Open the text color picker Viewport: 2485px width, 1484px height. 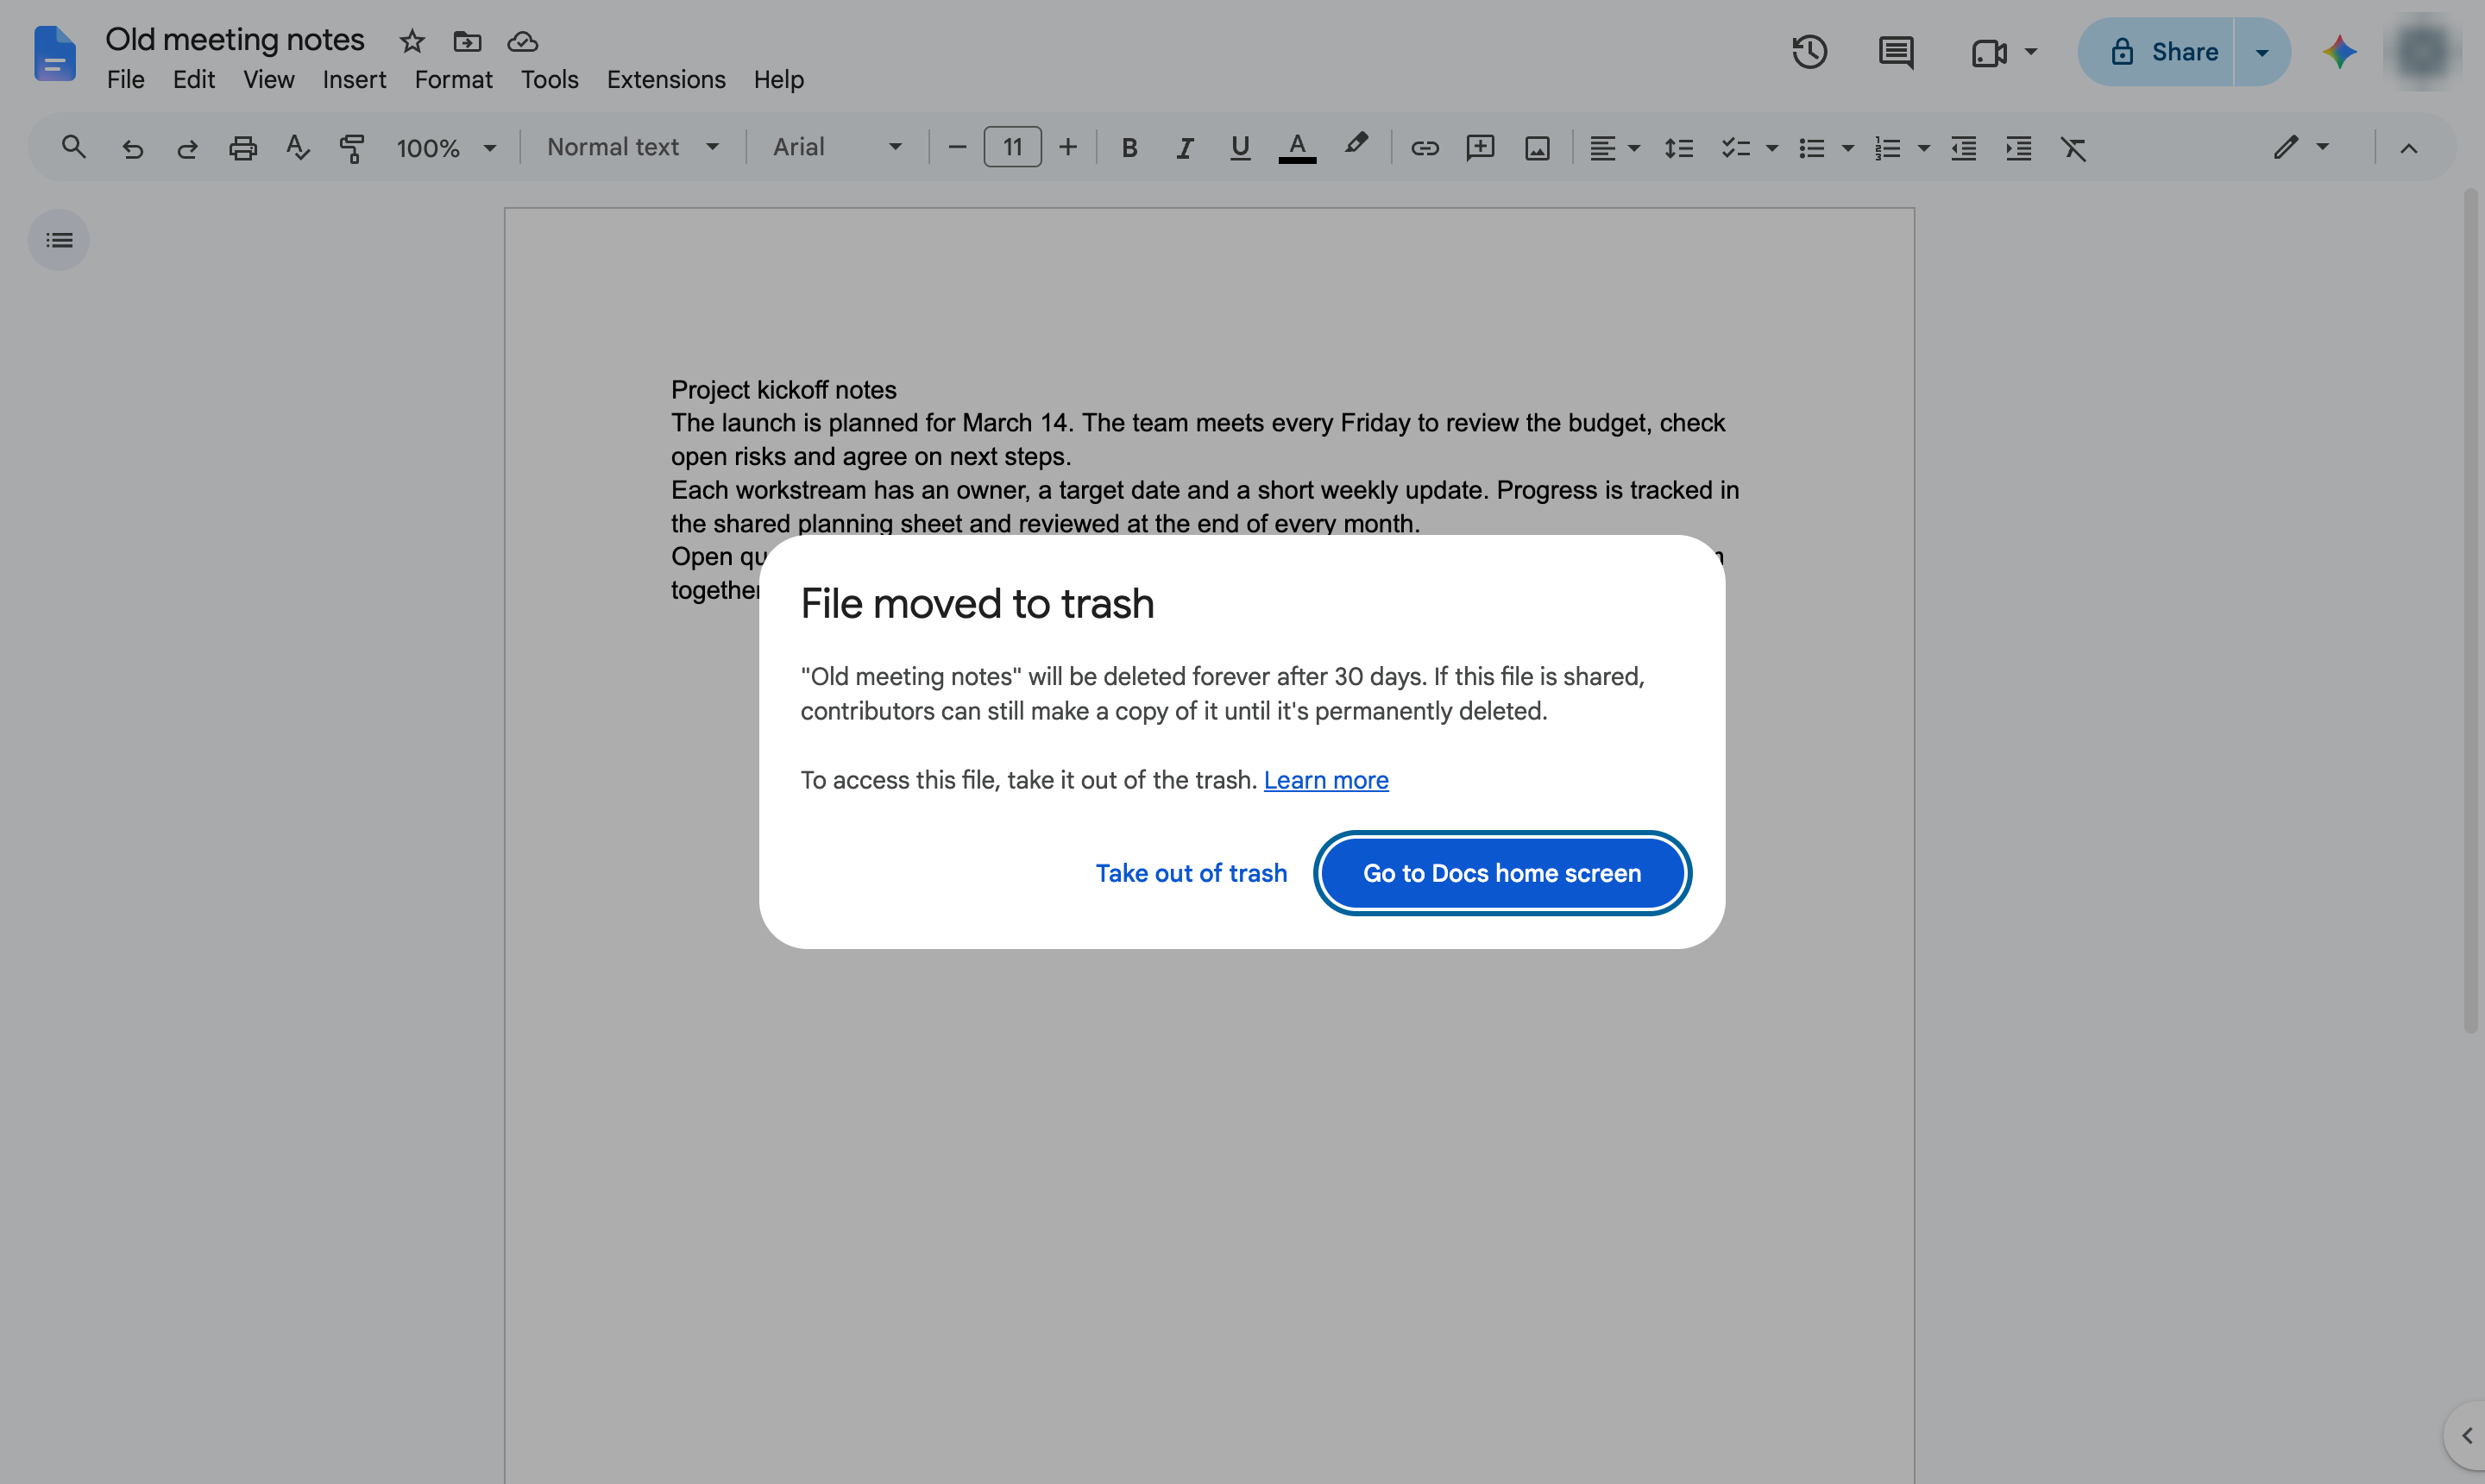(x=1297, y=148)
